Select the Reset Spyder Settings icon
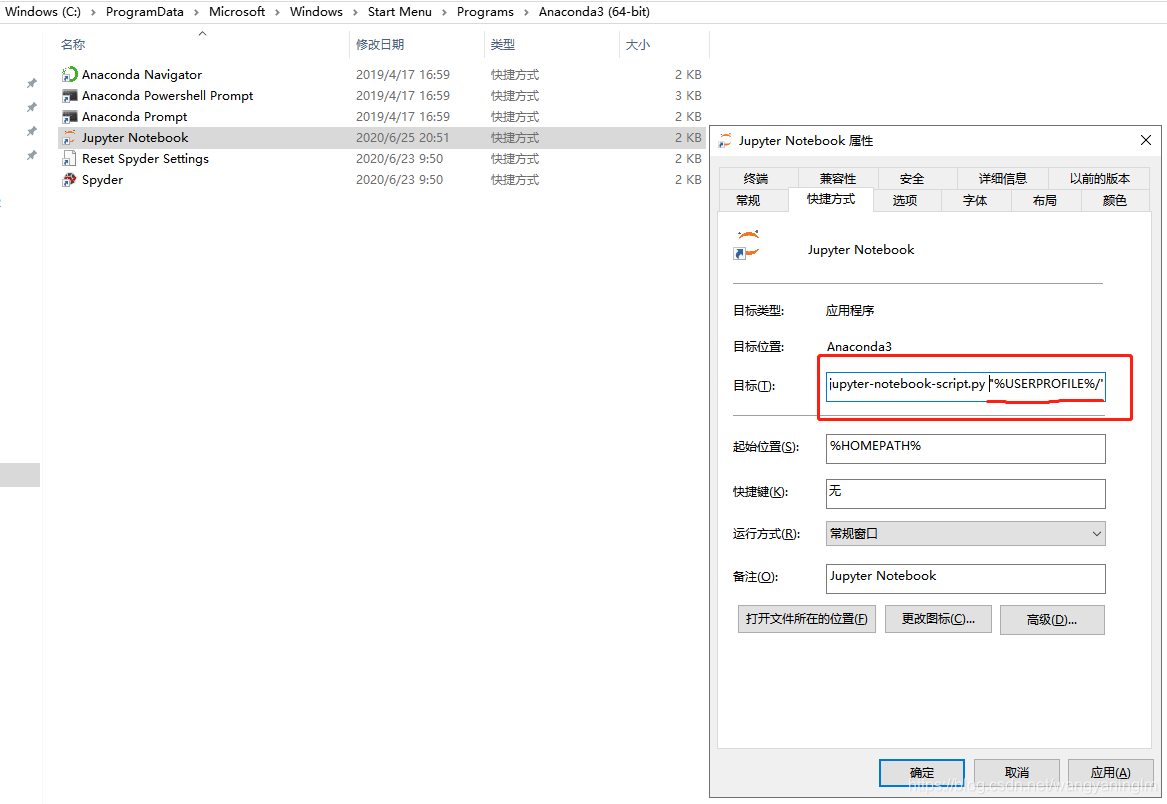1167x804 pixels. [69, 159]
